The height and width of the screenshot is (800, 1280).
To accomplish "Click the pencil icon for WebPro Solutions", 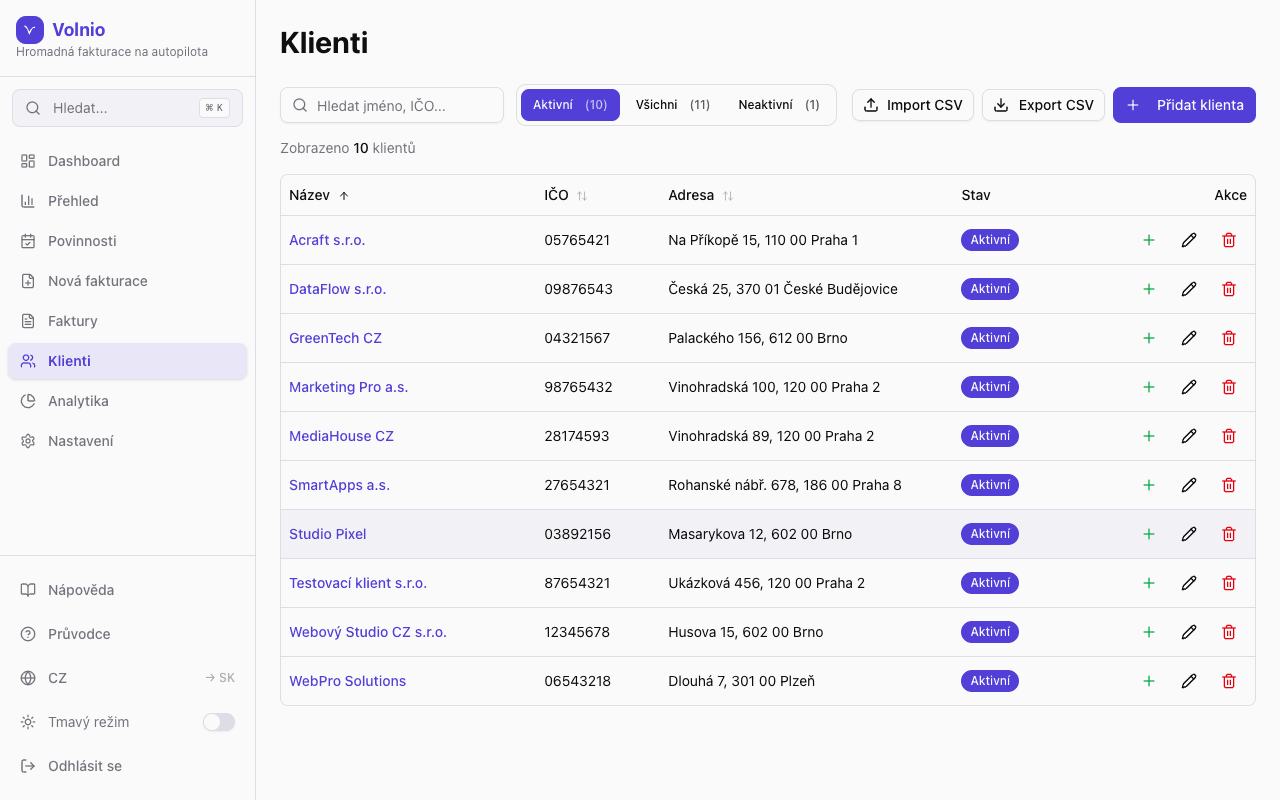I will (1189, 681).
